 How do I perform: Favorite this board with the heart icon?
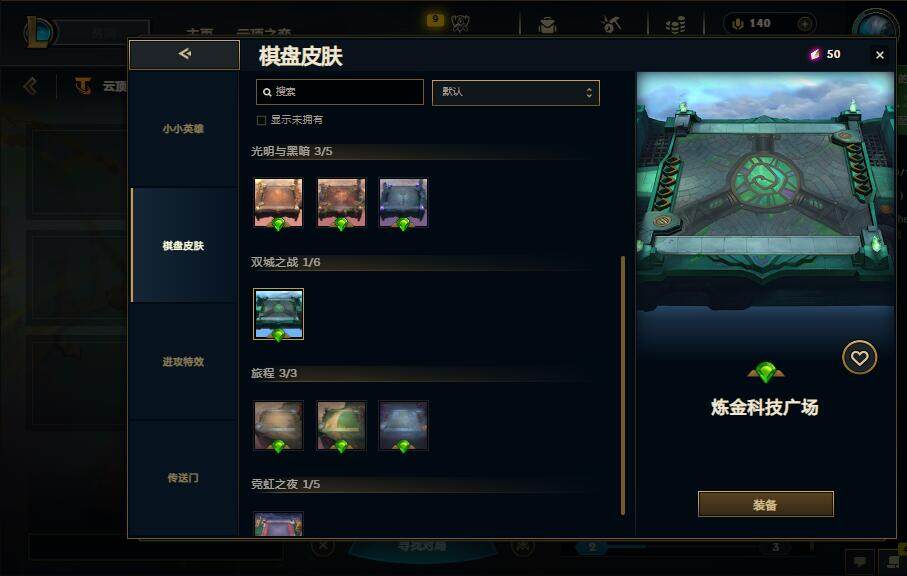pos(859,357)
